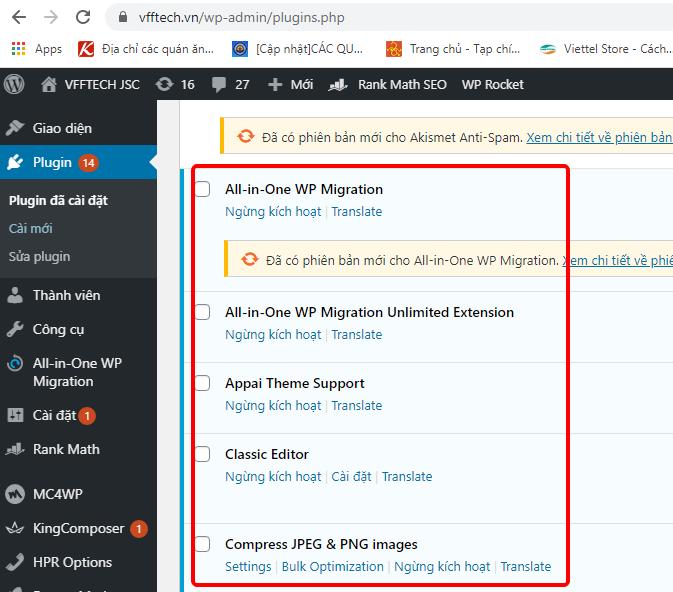673x592 pixels.
Task: Click Translate under All-in-One WP Migration
Action: point(357,212)
